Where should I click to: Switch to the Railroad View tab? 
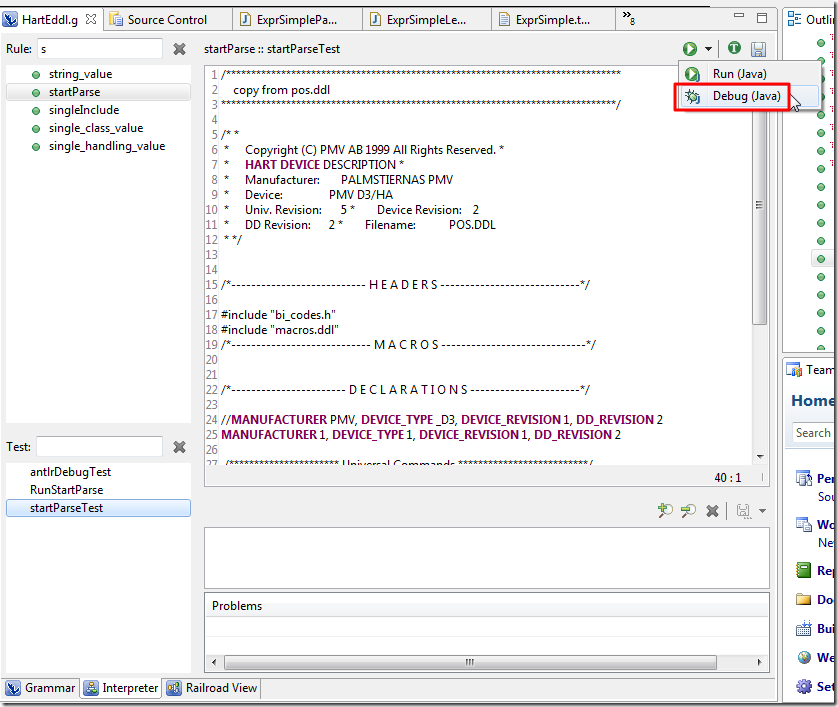click(x=212, y=688)
